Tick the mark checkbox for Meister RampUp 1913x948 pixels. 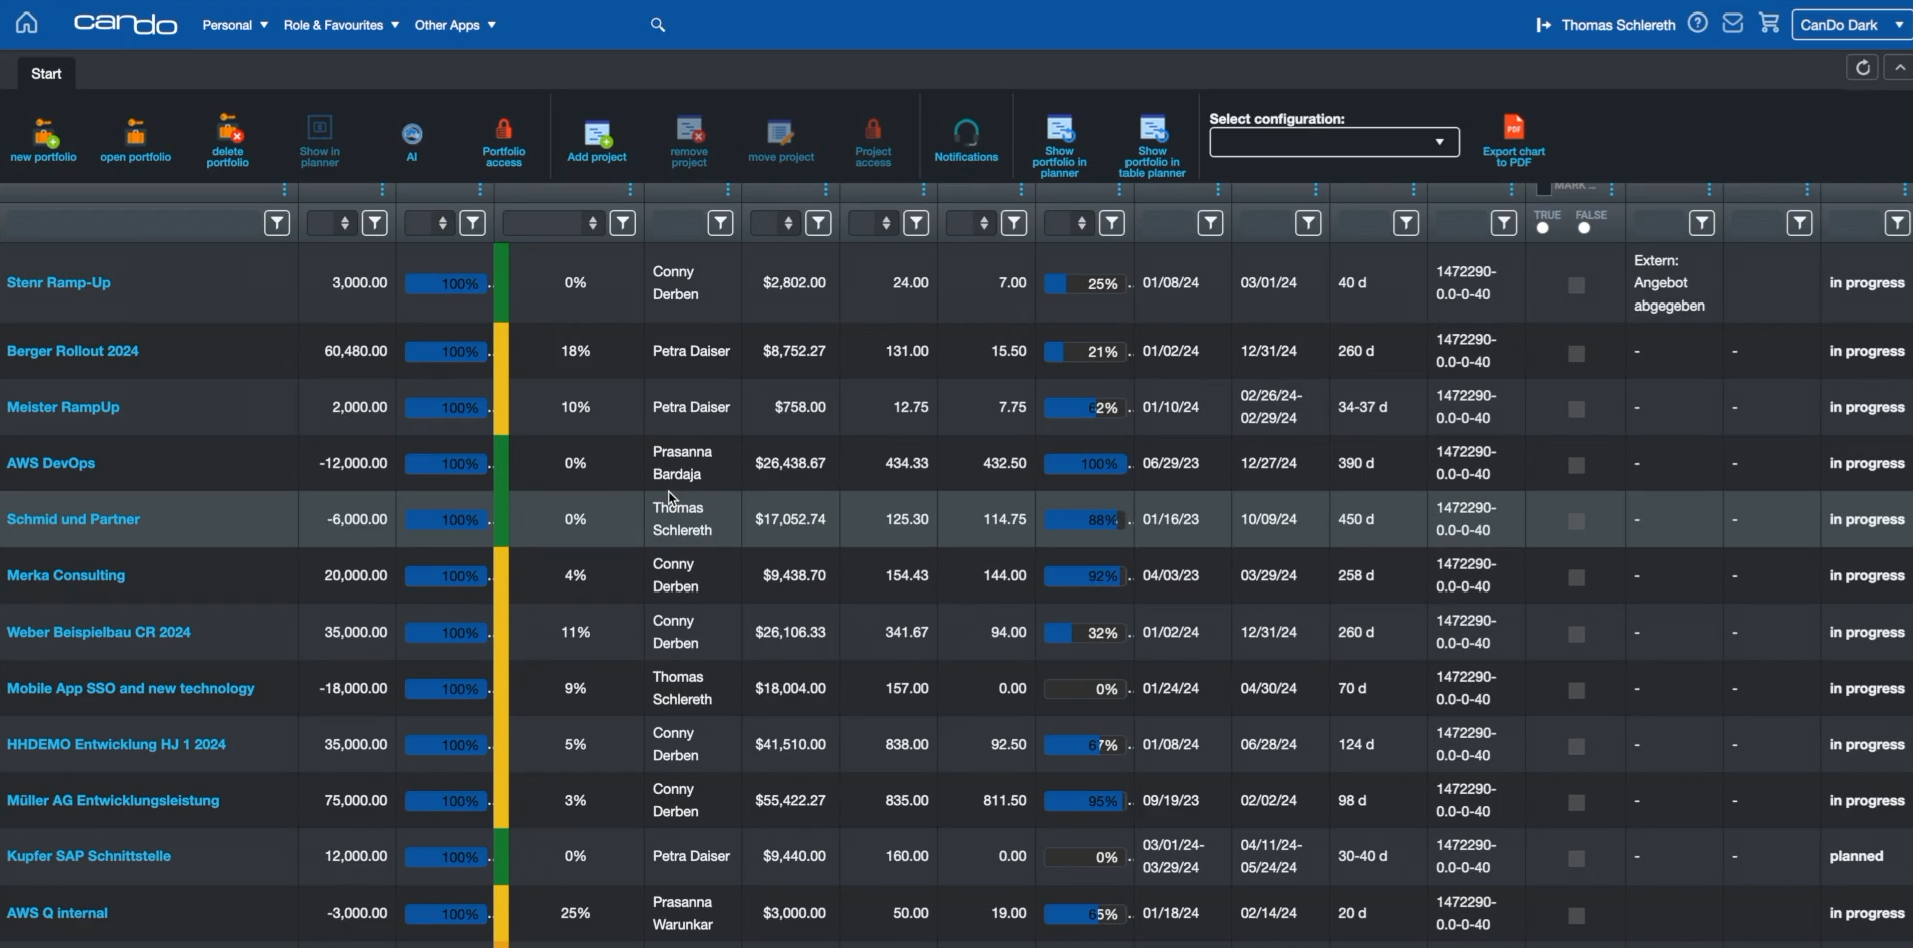pos(1577,410)
